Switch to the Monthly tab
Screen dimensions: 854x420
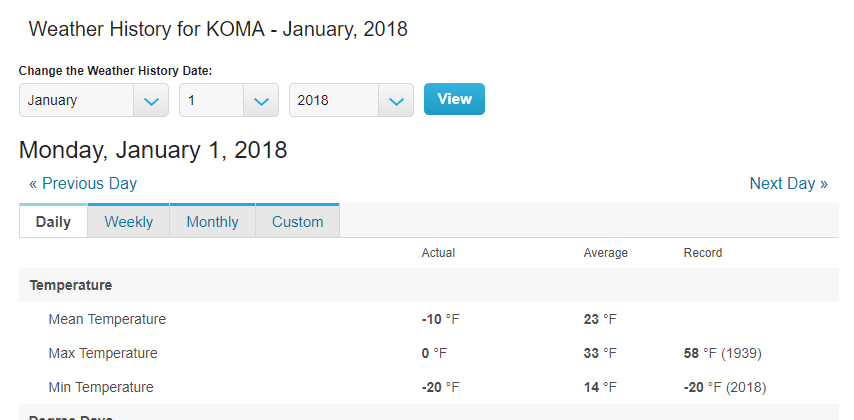tap(212, 222)
